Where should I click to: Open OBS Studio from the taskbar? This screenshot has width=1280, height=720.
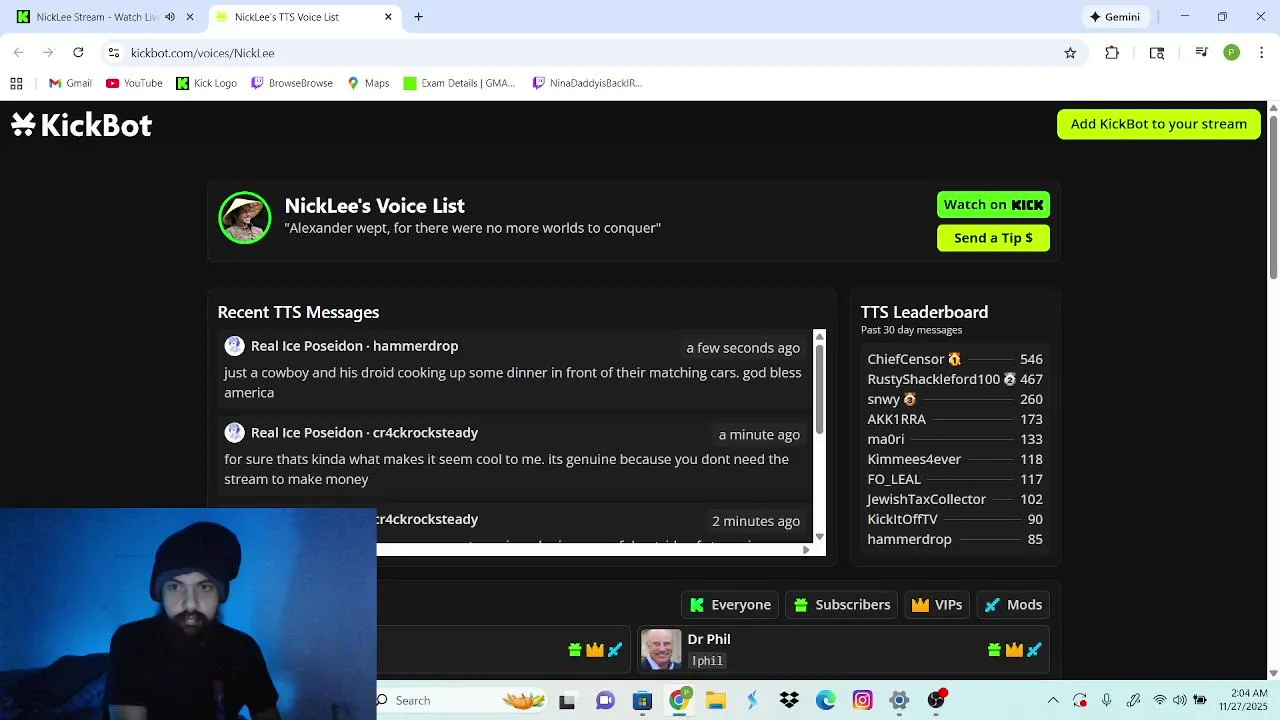[x=936, y=701]
